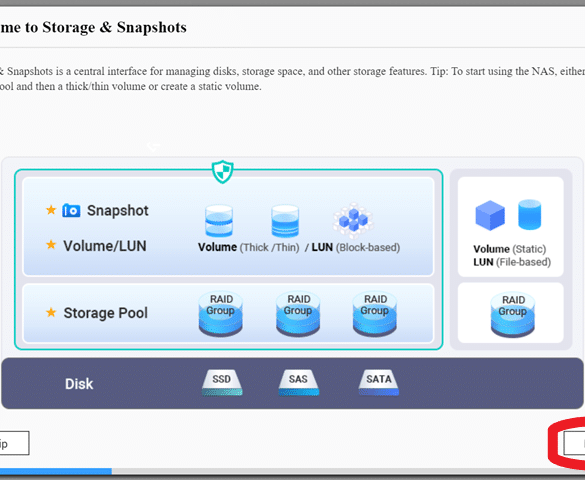Select the thick volume cylinder icon

click(x=219, y=221)
